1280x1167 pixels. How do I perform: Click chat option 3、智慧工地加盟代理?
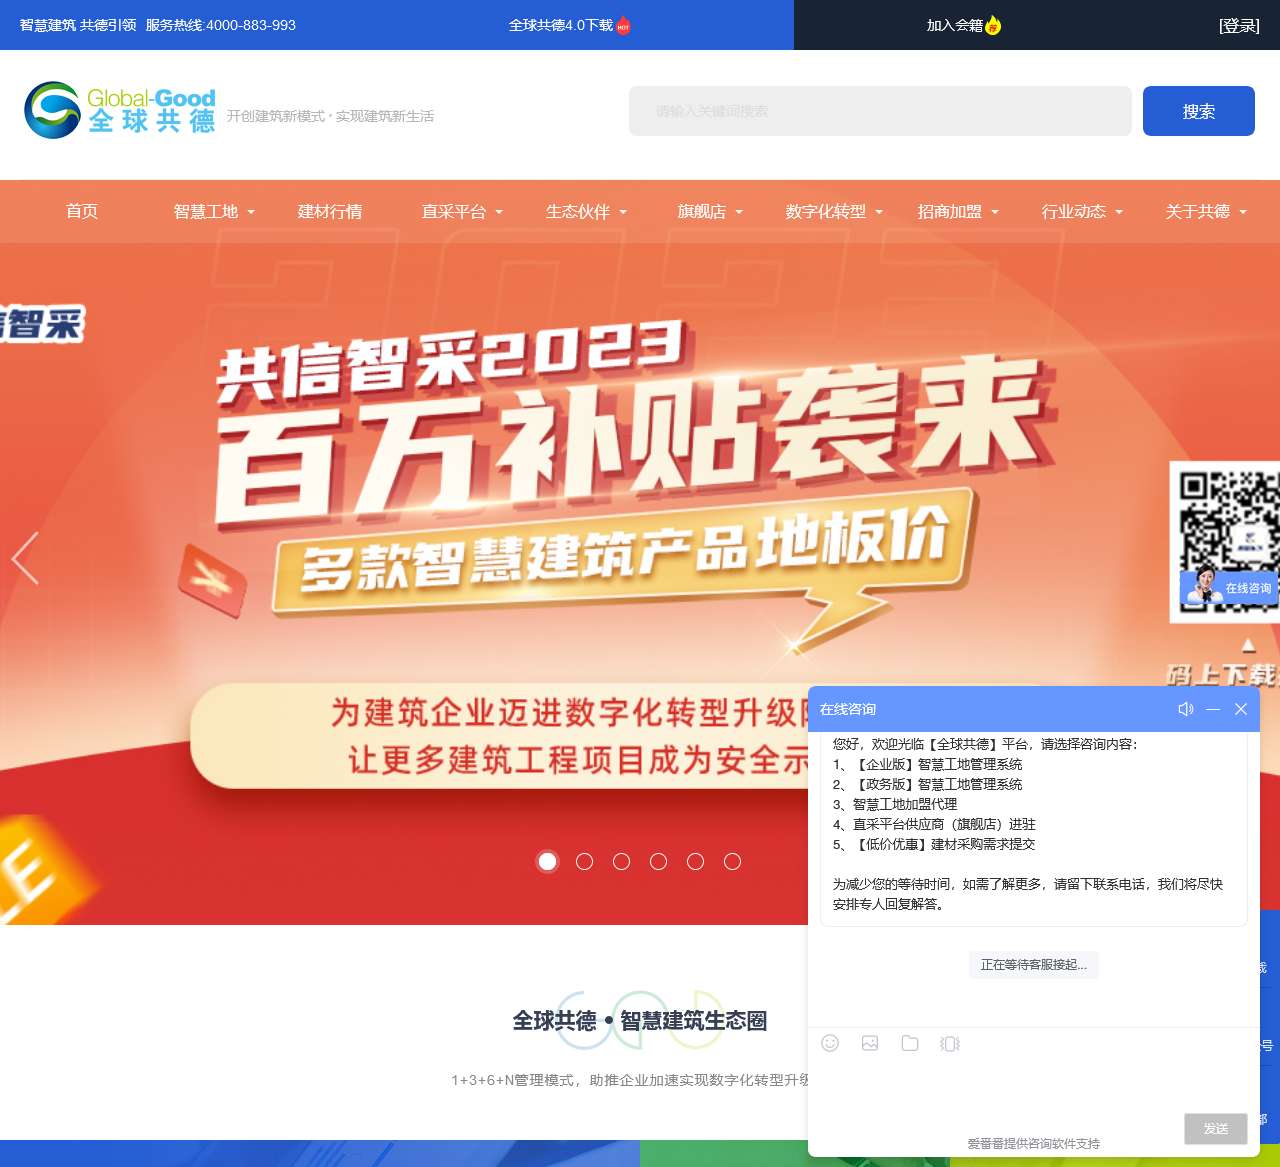pos(895,804)
